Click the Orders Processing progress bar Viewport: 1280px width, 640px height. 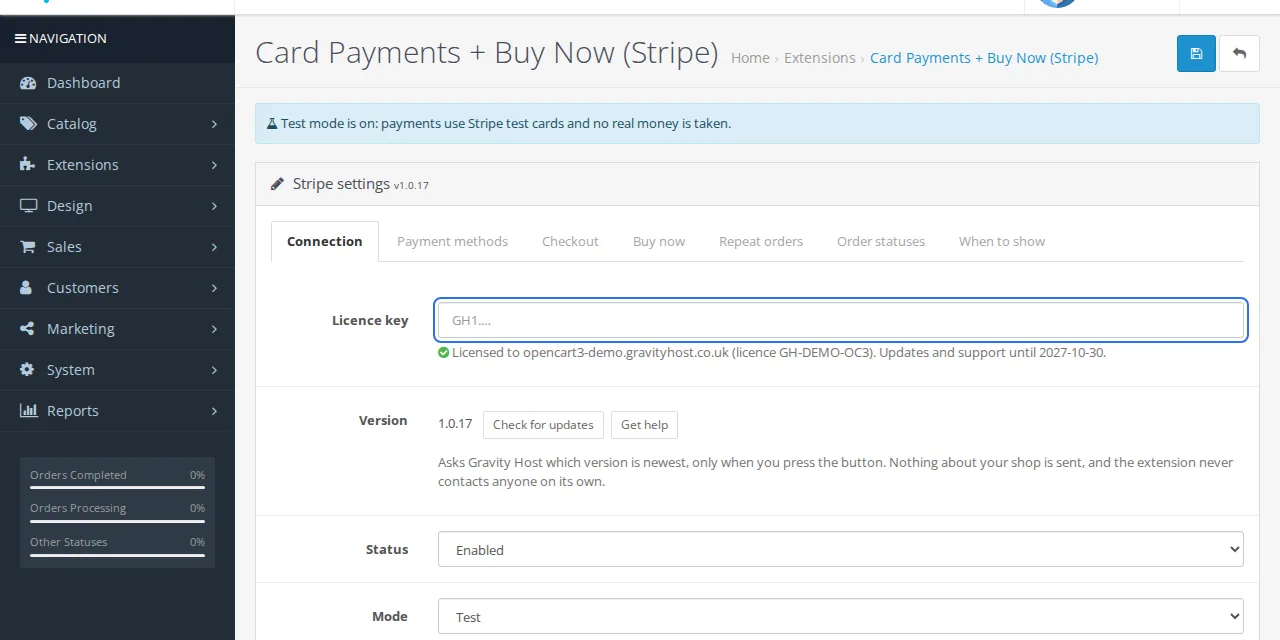(117, 521)
